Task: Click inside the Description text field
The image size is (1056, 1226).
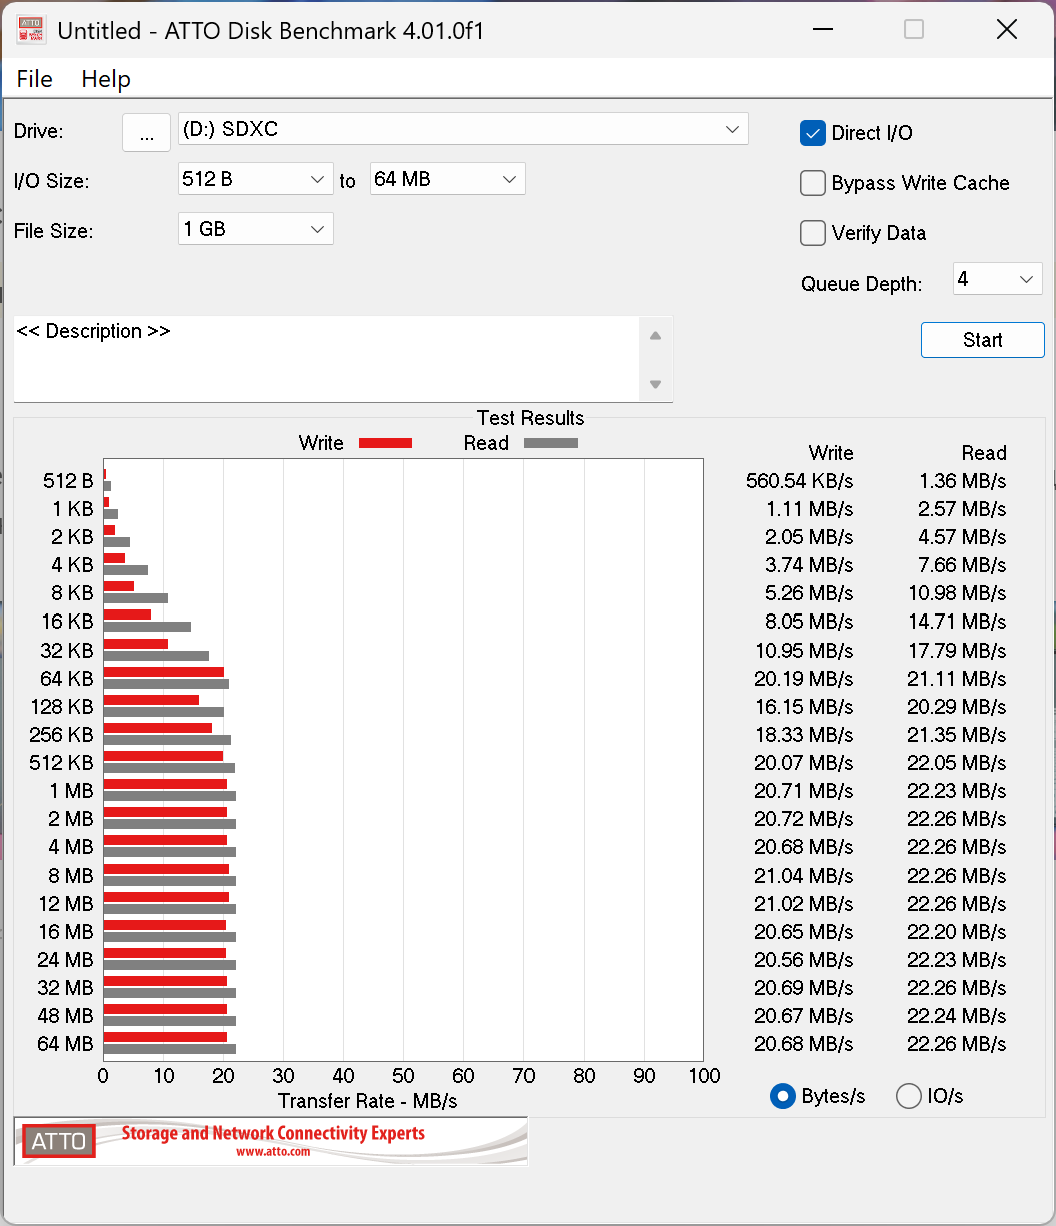Action: (x=326, y=359)
